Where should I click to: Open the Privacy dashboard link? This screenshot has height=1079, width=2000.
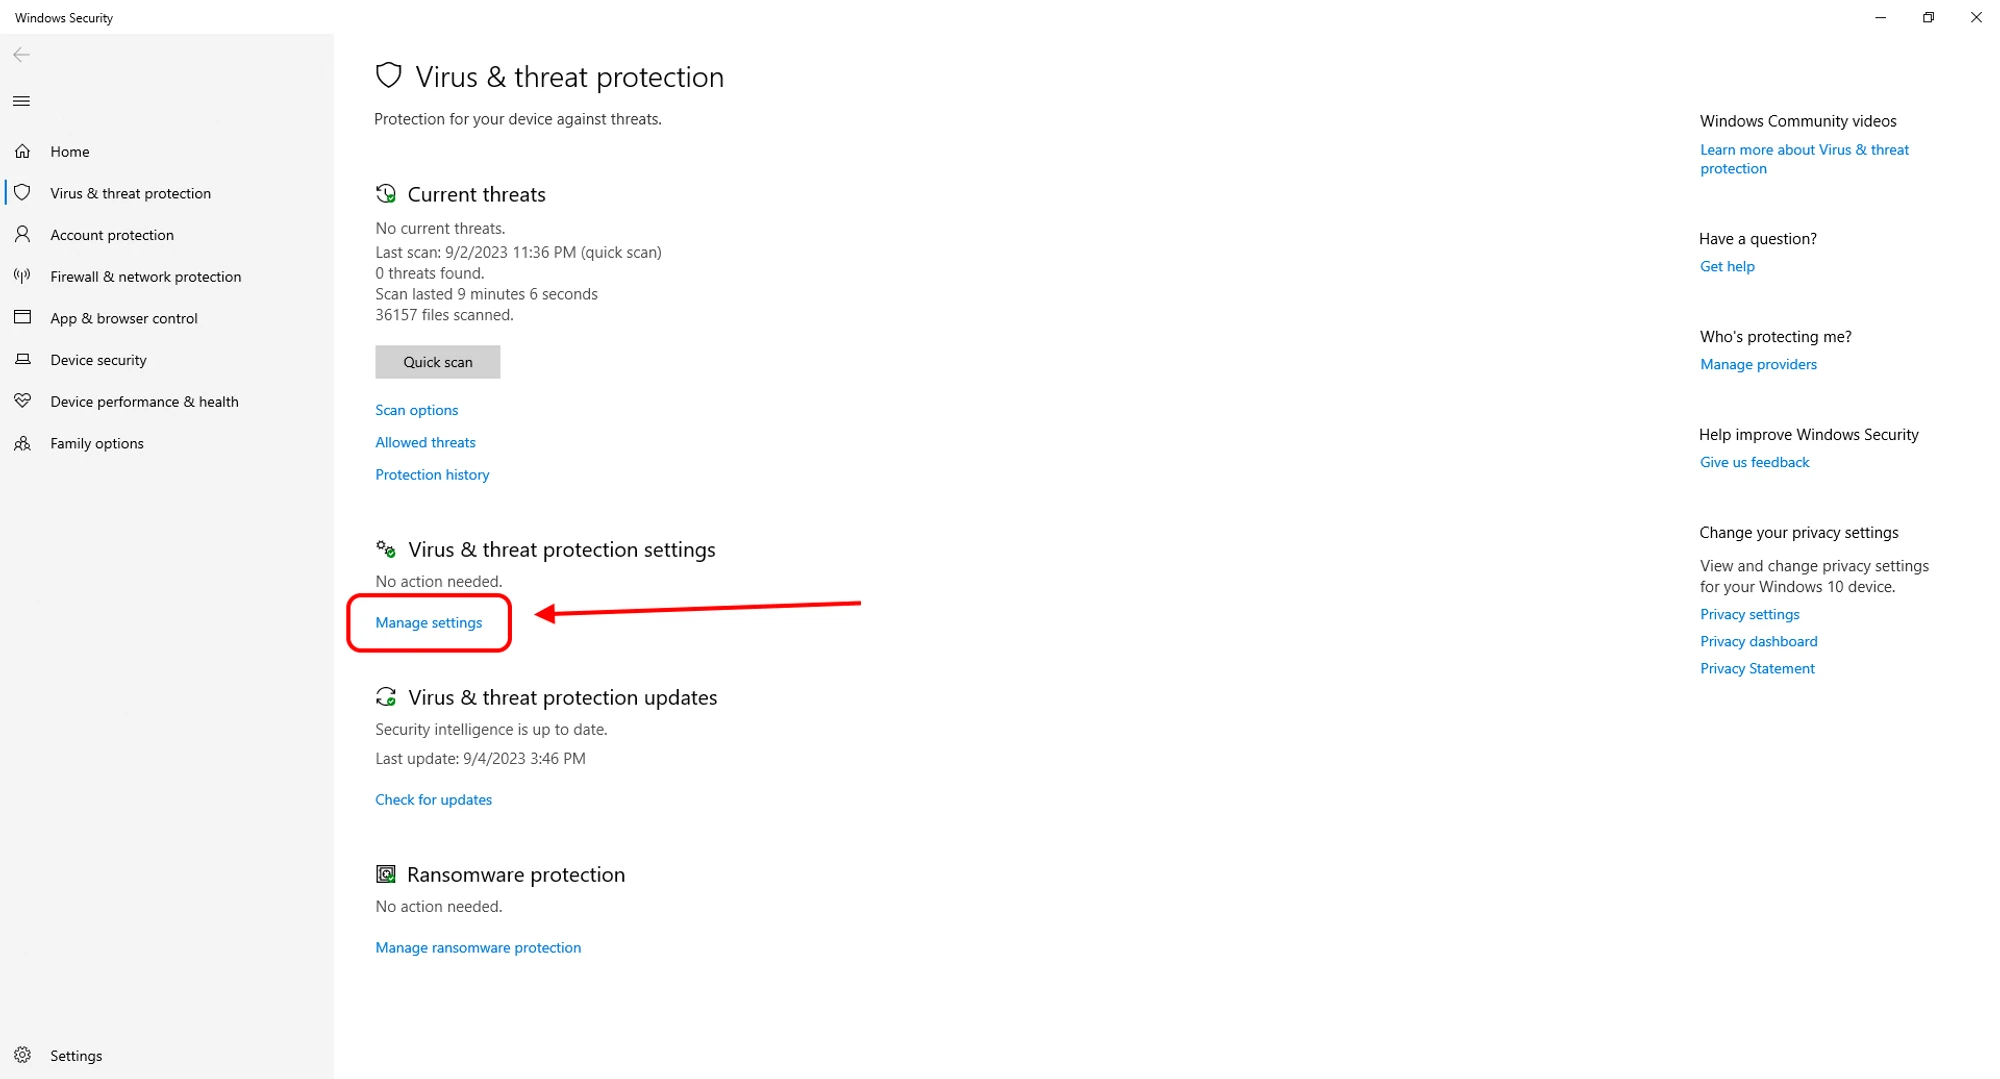(1758, 641)
